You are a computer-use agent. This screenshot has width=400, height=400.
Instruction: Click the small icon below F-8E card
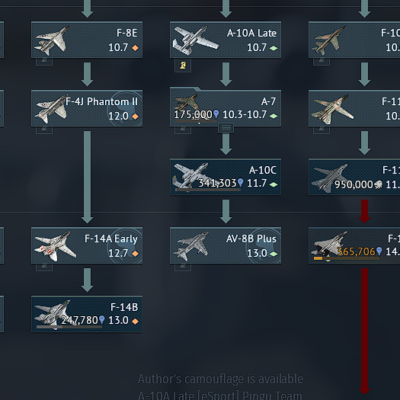(44, 61)
